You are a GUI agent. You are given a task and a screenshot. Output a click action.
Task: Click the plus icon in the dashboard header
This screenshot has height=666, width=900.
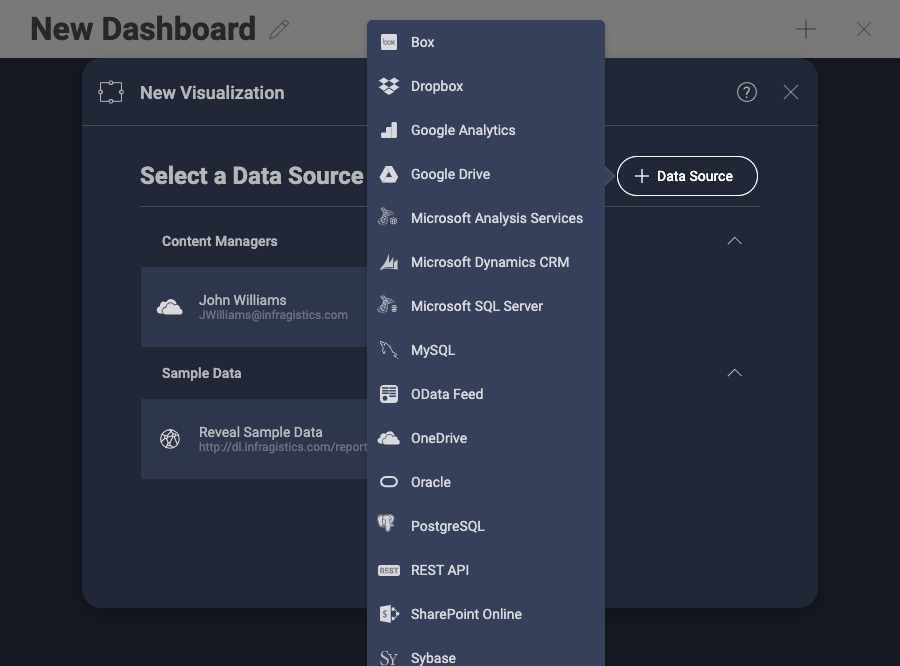click(x=806, y=29)
